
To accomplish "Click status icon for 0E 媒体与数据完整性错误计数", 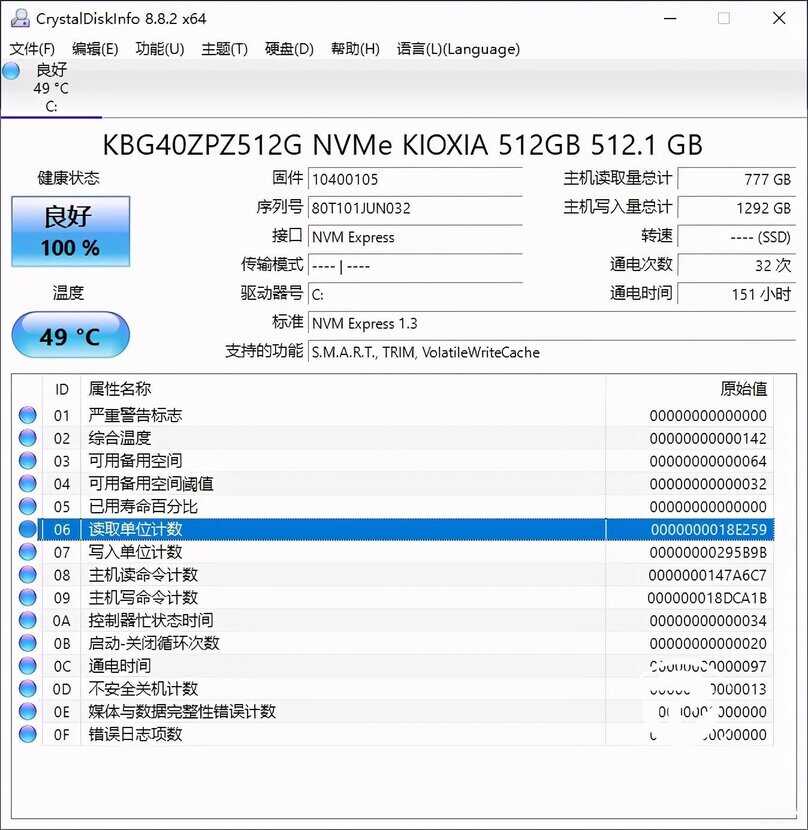I will pyautogui.click(x=28, y=711).
